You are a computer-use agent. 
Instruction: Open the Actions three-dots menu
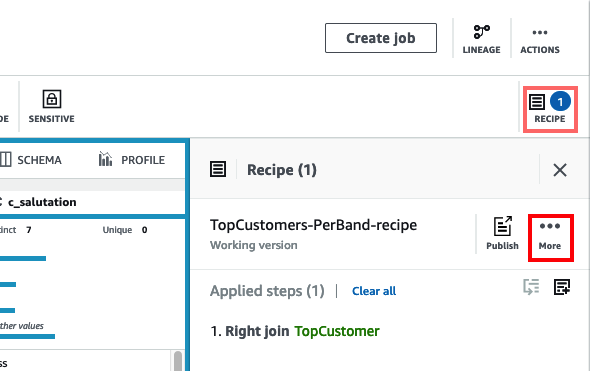(540, 40)
